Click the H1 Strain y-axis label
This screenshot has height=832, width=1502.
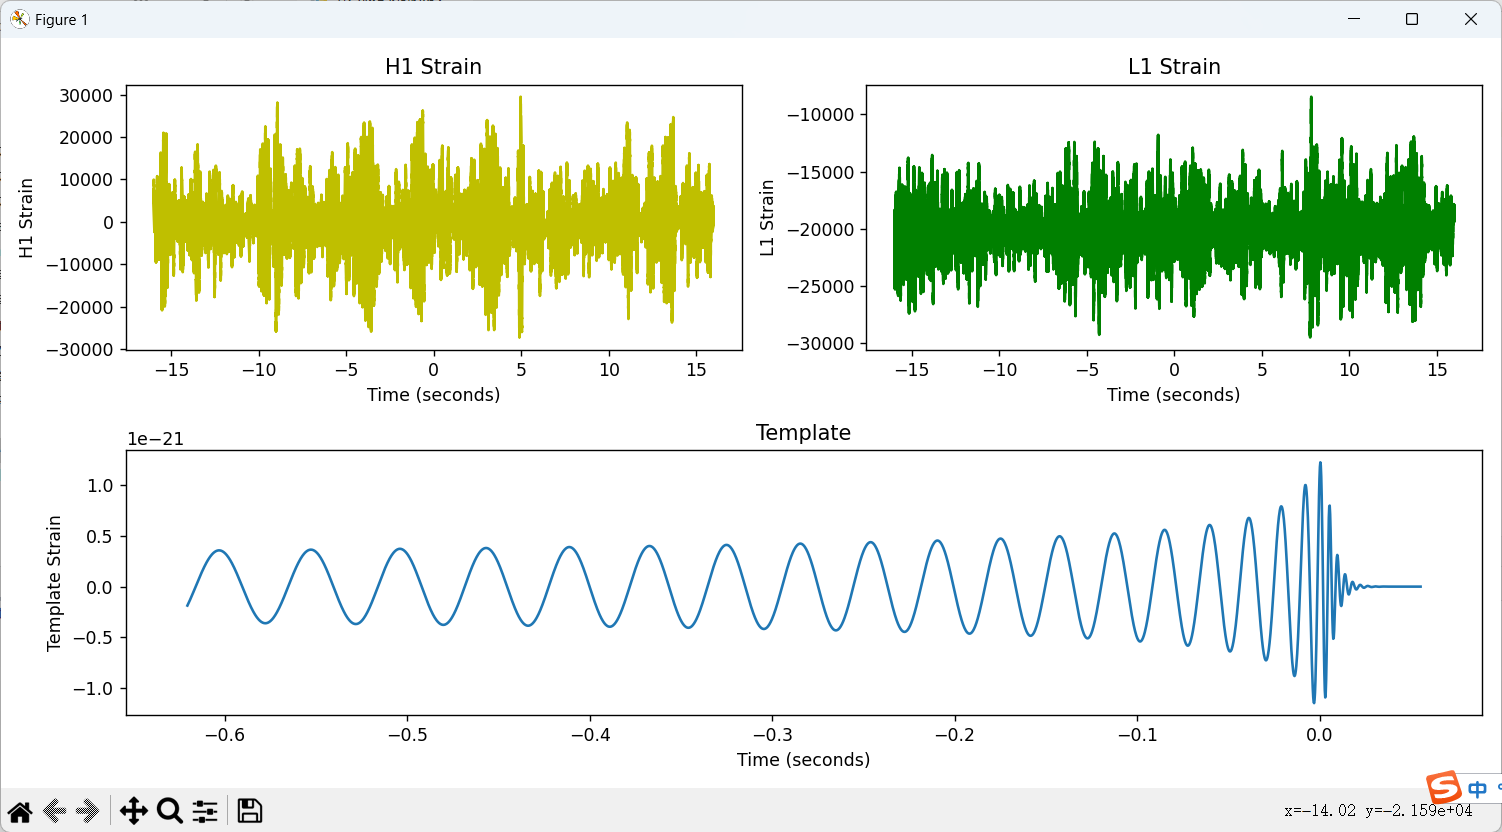pos(26,218)
